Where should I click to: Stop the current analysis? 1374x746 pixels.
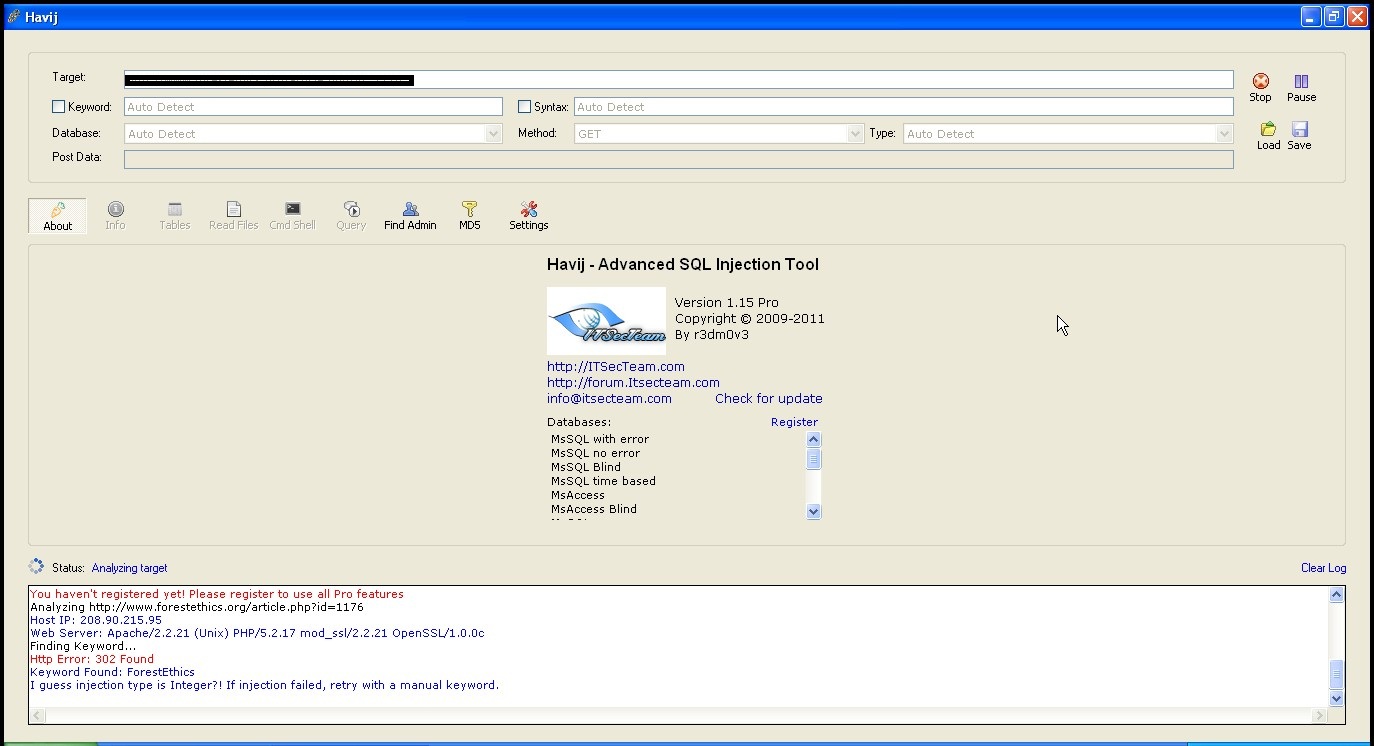[x=1260, y=87]
